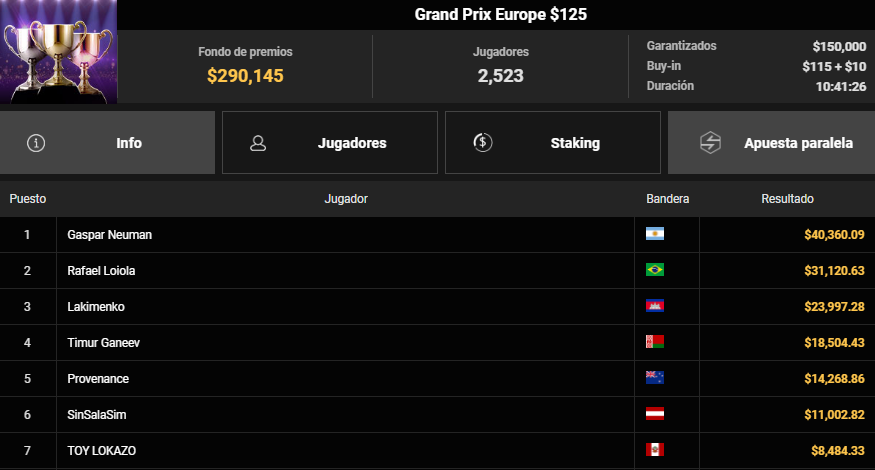The height and width of the screenshot is (470, 875).
Task: Sort by the Puesto column header
Action: tap(28, 199)
